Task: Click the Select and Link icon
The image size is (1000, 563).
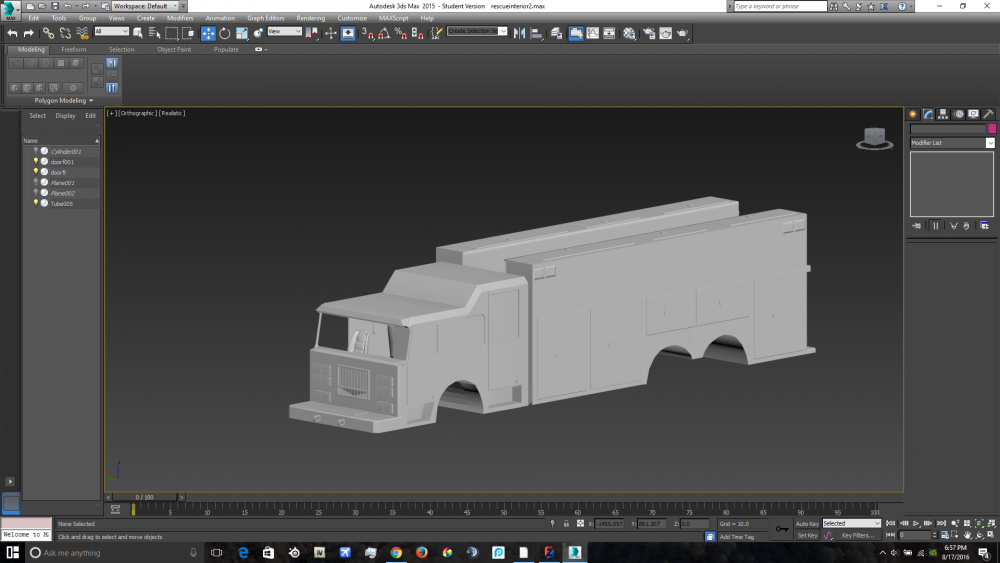Action: pos(47,33)
